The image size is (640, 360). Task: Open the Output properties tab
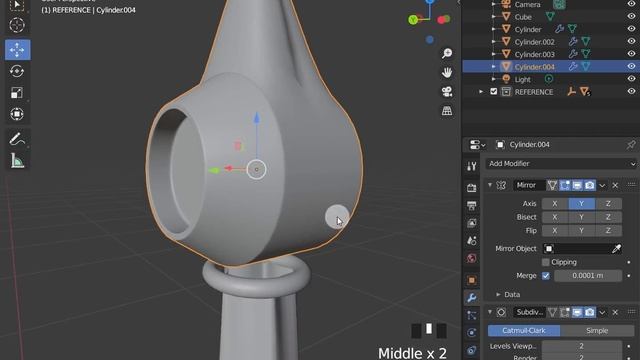(x=471, y=205)
